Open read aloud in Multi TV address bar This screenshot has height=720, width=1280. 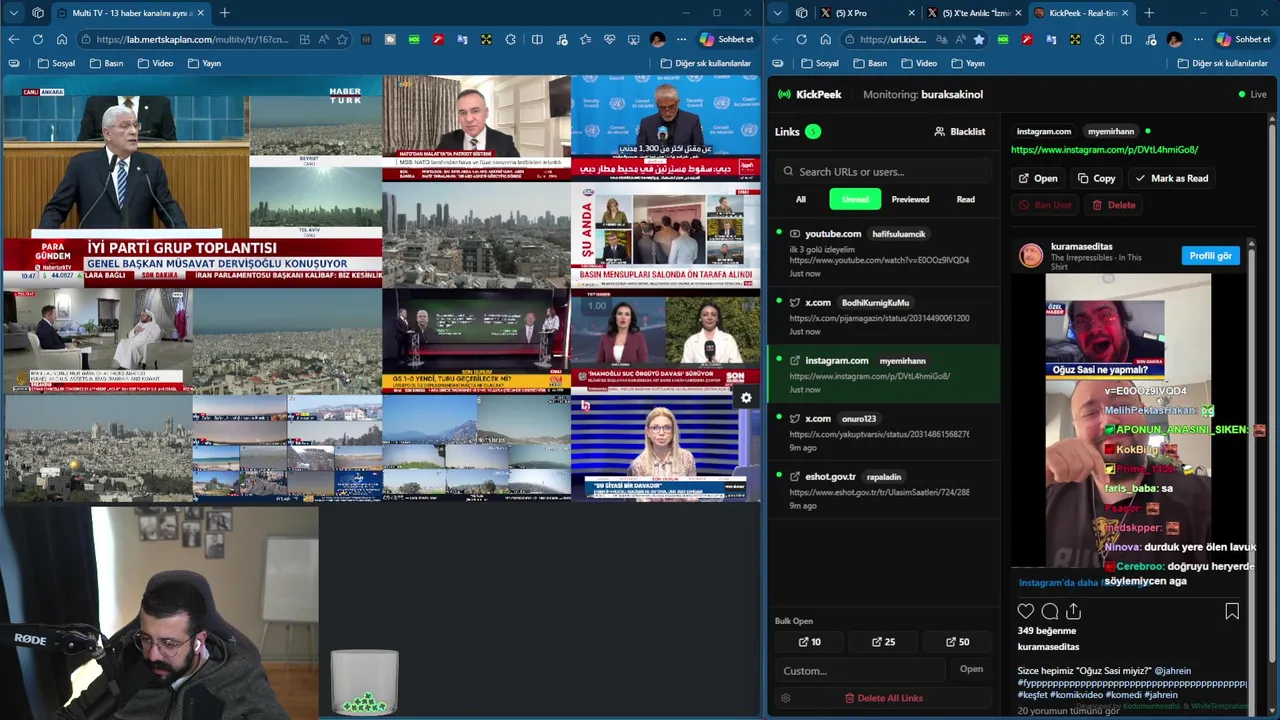(x=323, y=39)
